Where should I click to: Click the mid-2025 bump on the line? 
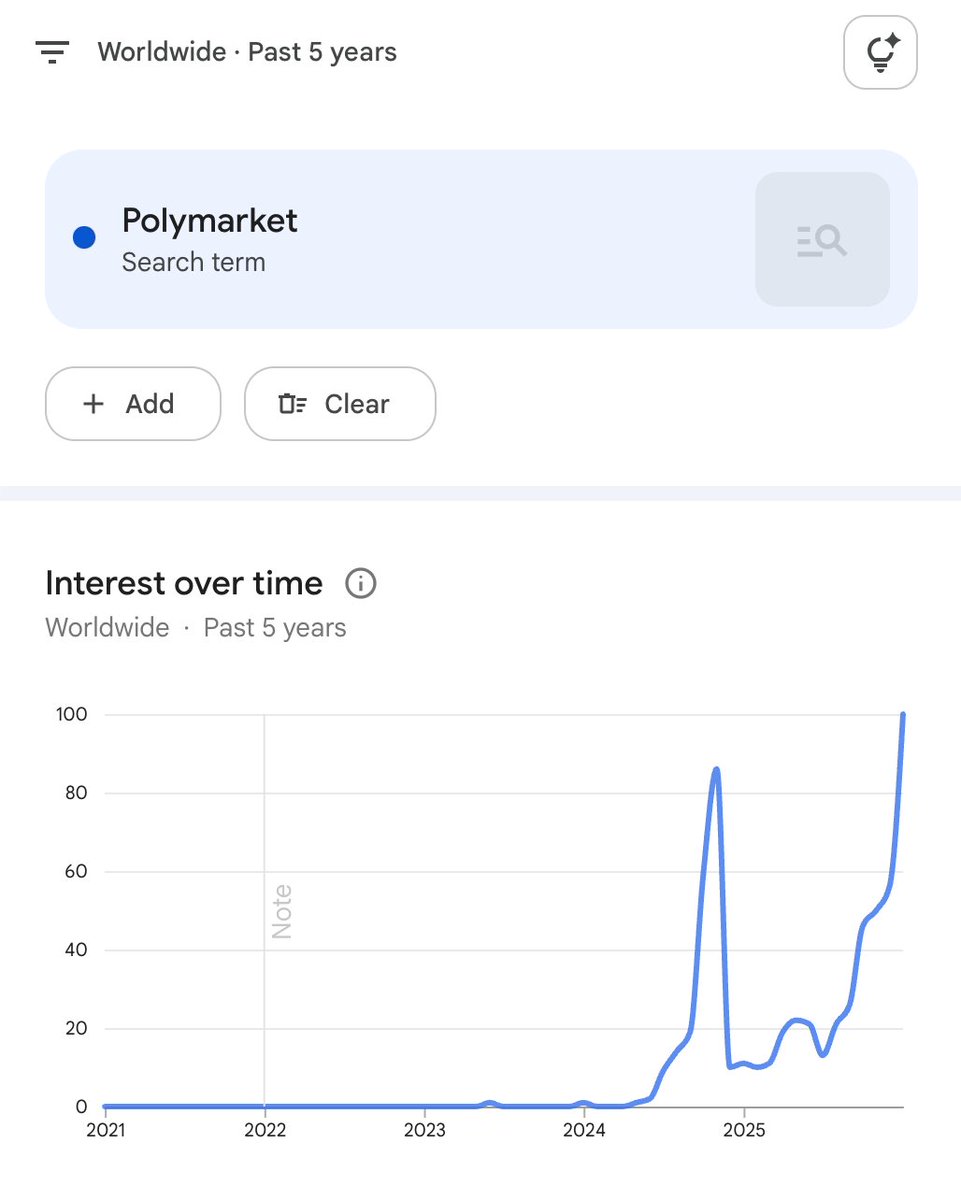pos(797,1020)
